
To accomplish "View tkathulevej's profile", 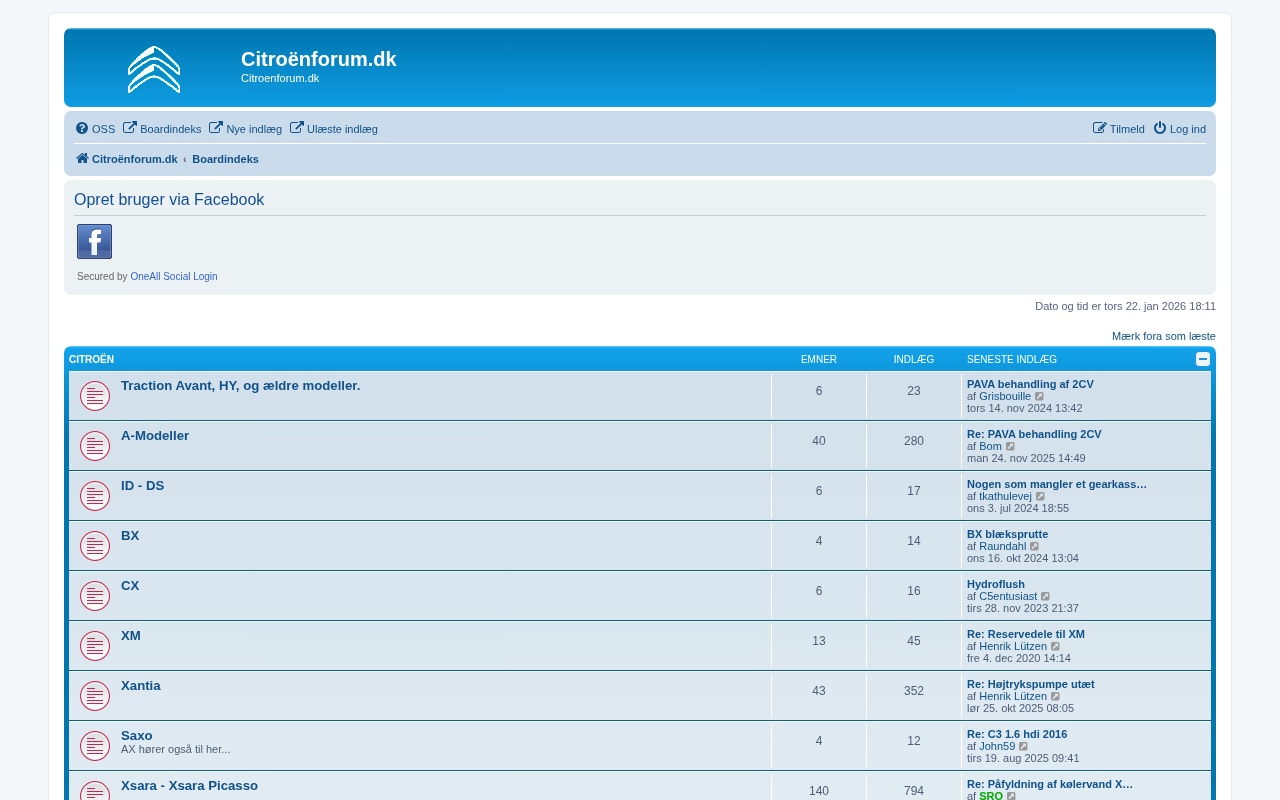I will 1005,496.
